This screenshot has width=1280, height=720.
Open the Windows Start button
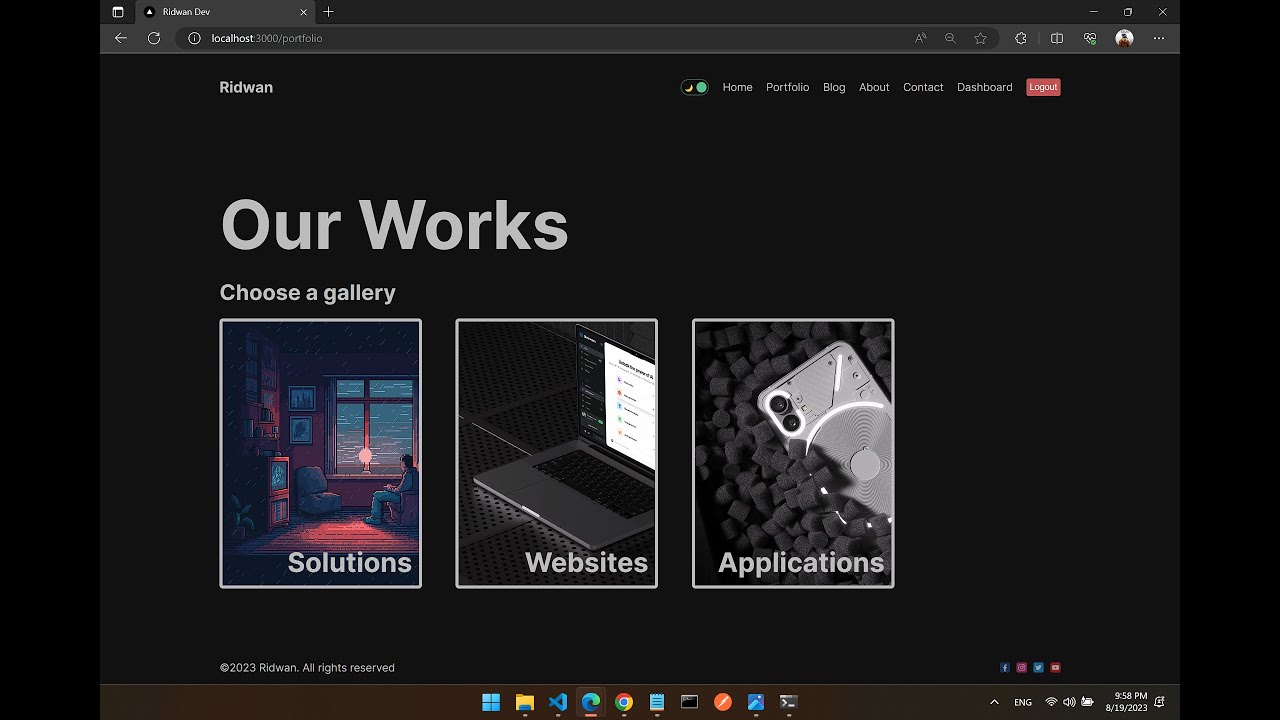click(491, 702)
